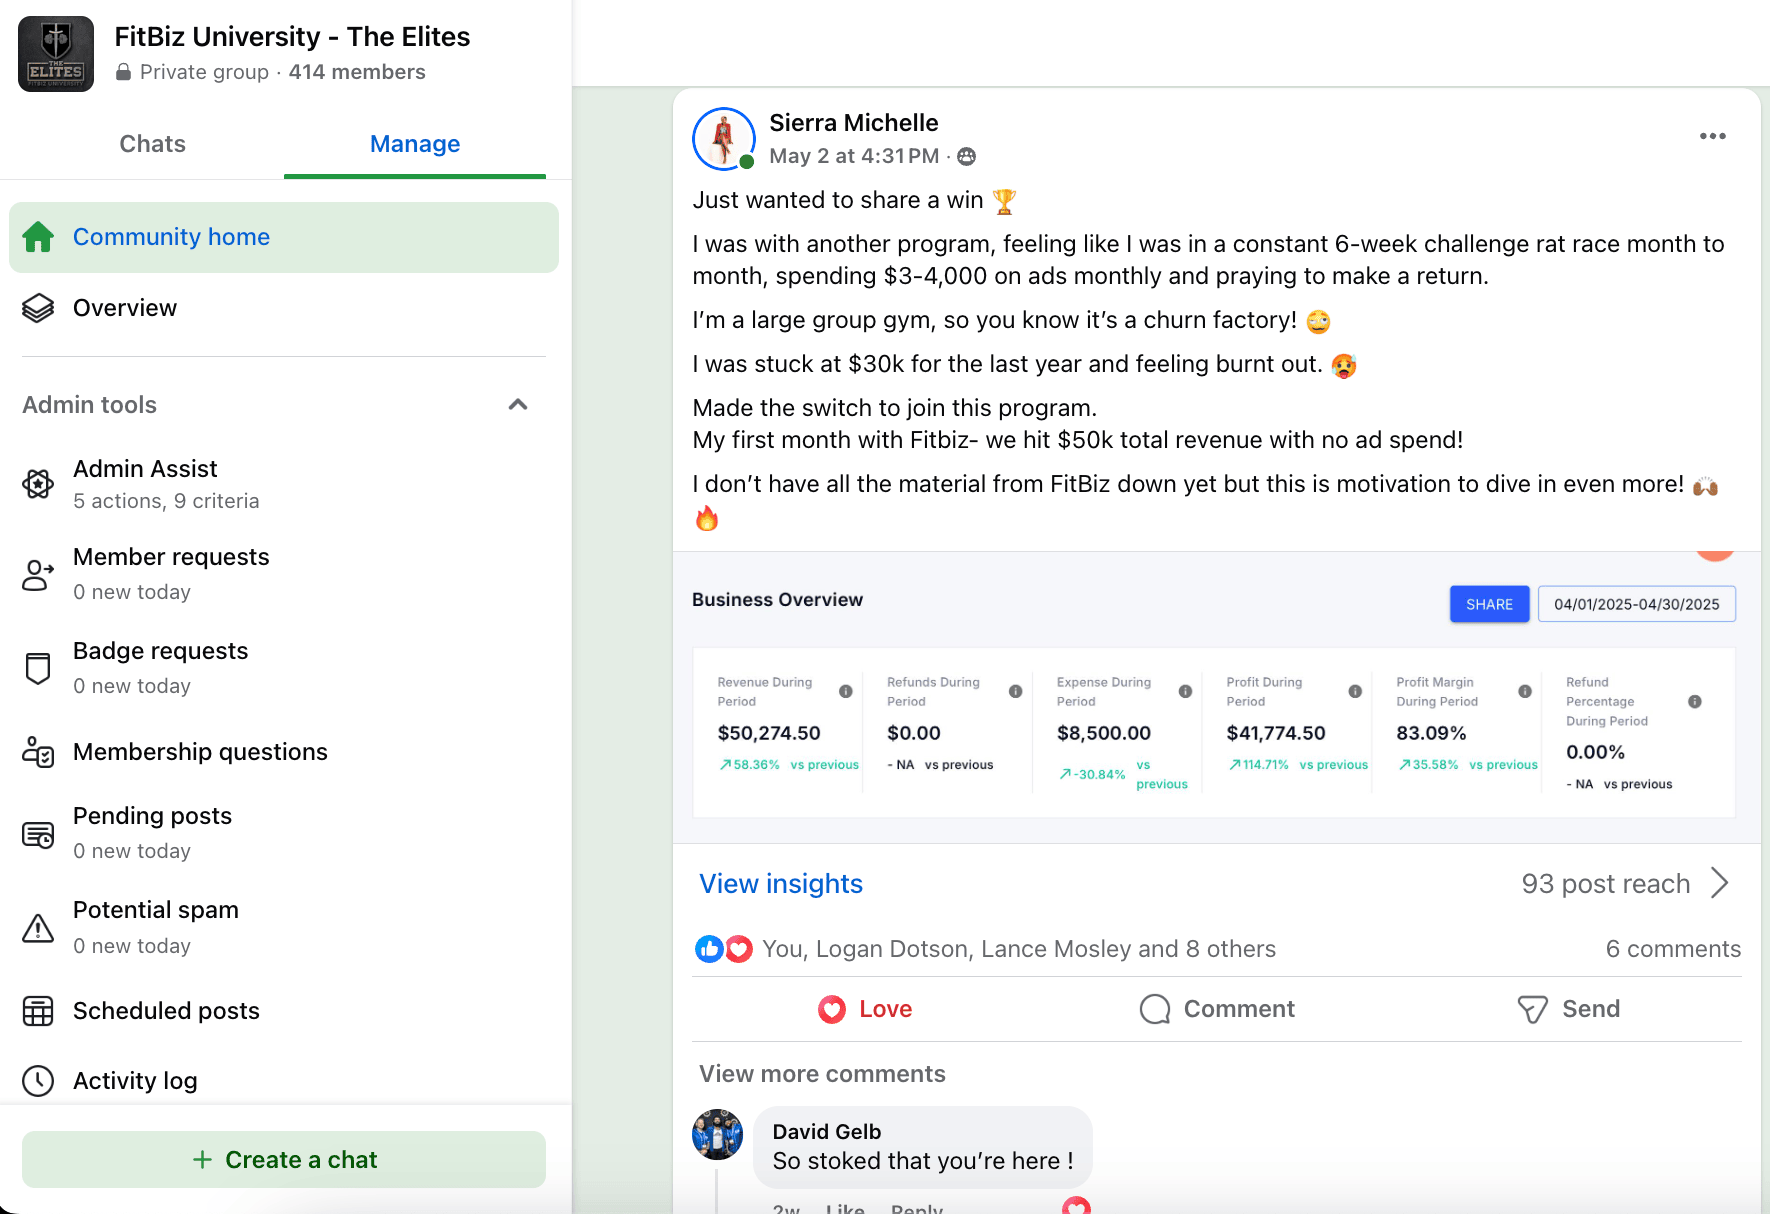Image resolution: width=1770 pixels, height=1214 pixels.
Task: Click the Pending posts icon
Action: point(38,834)
